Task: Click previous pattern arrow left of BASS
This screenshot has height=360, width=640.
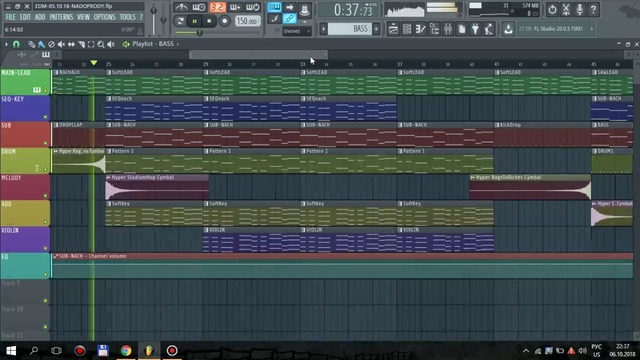Action: click(323, 29)
